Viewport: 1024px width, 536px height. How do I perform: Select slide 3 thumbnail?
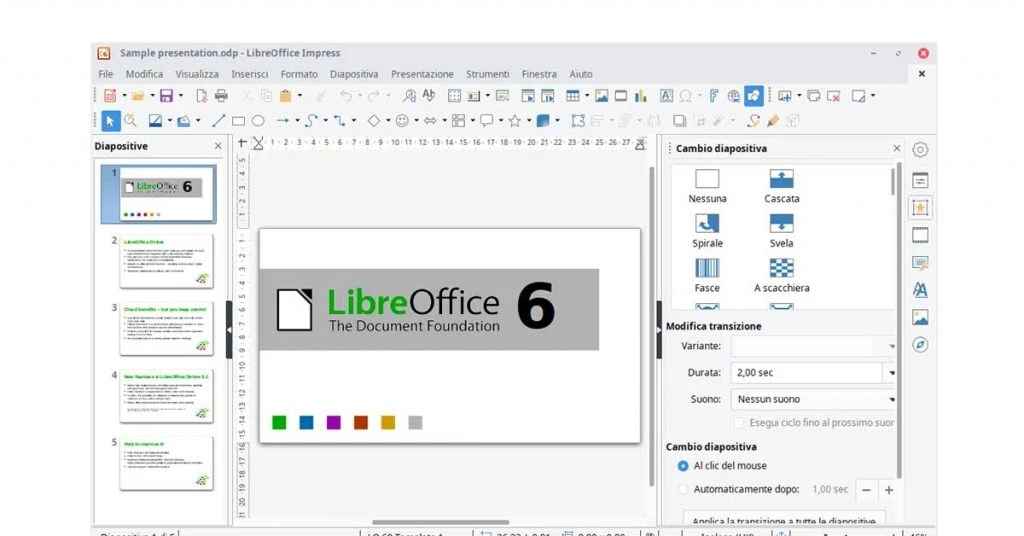167,328
